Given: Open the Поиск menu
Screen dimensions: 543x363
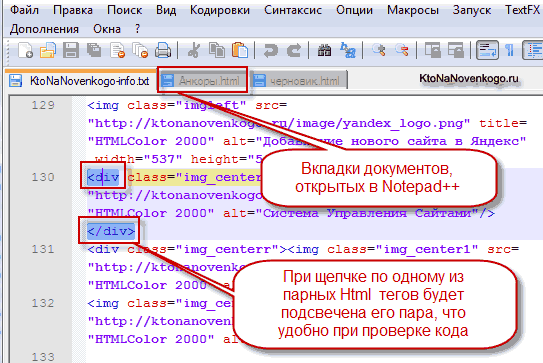Looking at the screenshot, I should (x=124, y=10).
